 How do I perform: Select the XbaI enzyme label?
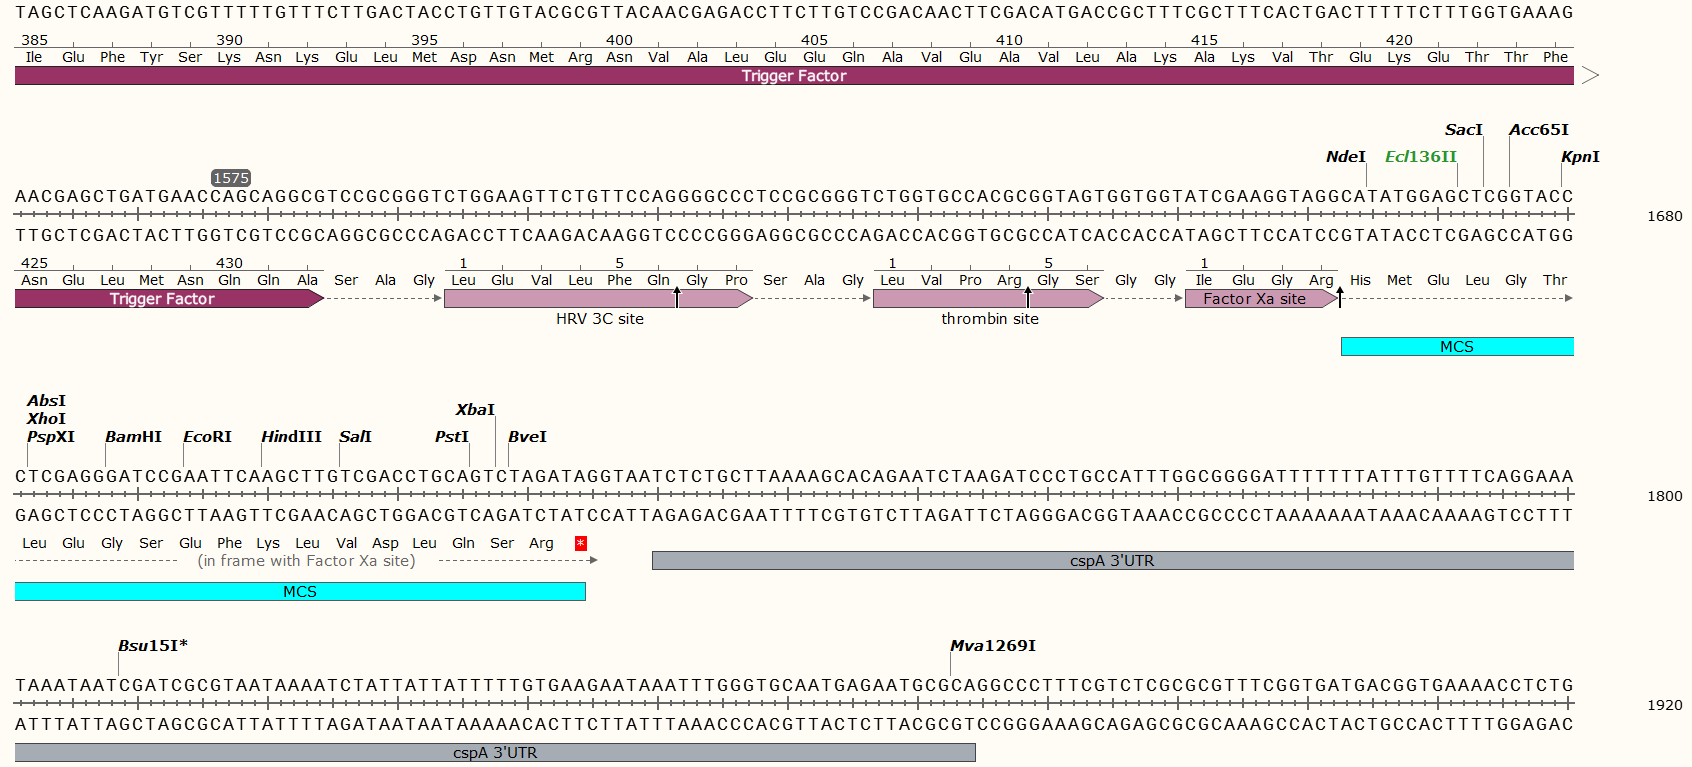(x=475, y=410)
